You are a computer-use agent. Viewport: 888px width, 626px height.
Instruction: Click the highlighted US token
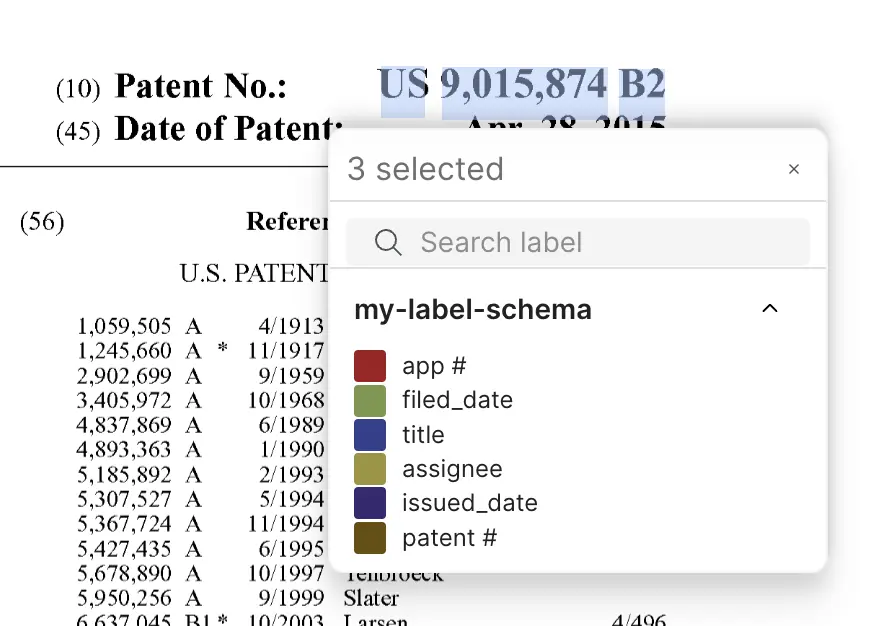coord(403,85)
